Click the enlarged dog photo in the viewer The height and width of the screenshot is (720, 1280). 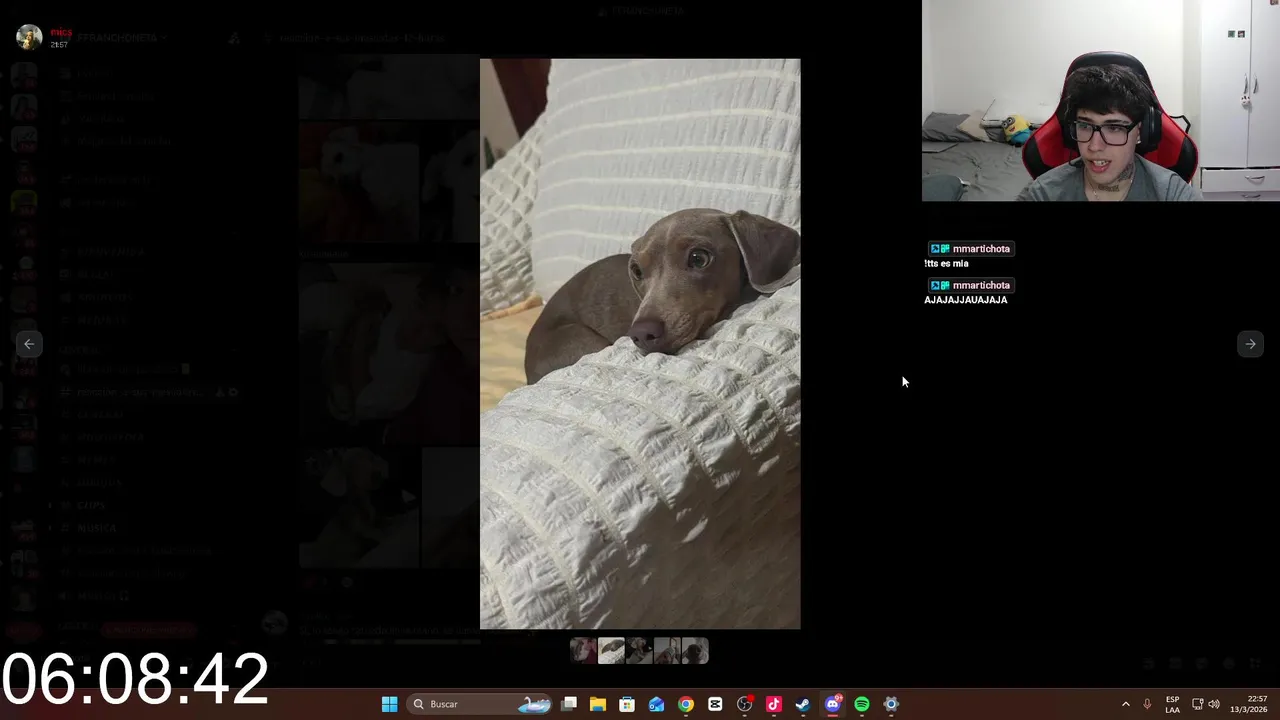click(x=640, y=344)
